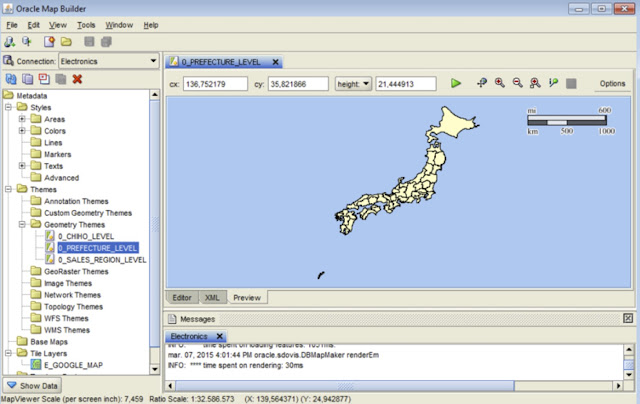Image resolution: width=640 pixels, height=404 pixels.
Task: Open the Tools menu
Action: point(86,25)
